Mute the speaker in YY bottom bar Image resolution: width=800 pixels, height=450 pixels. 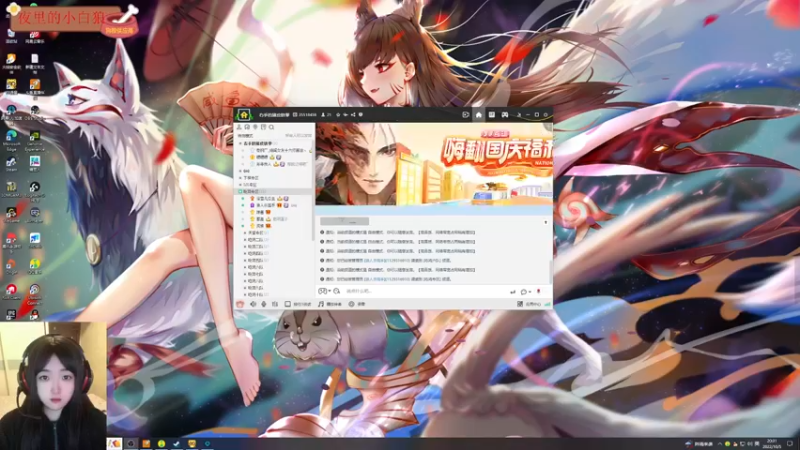[253, 304]
